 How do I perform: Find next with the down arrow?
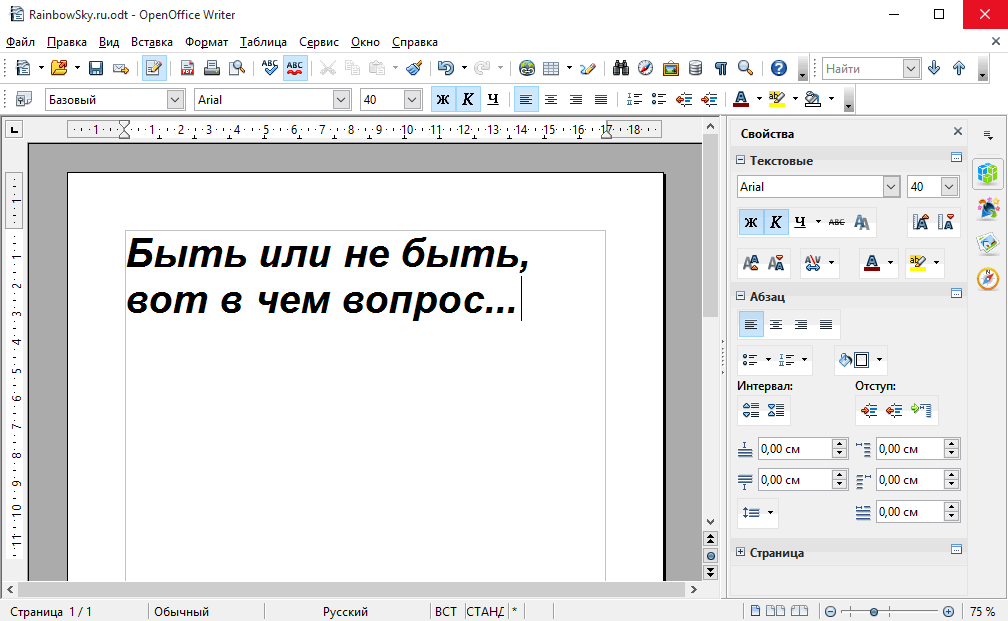pos(934,68)
